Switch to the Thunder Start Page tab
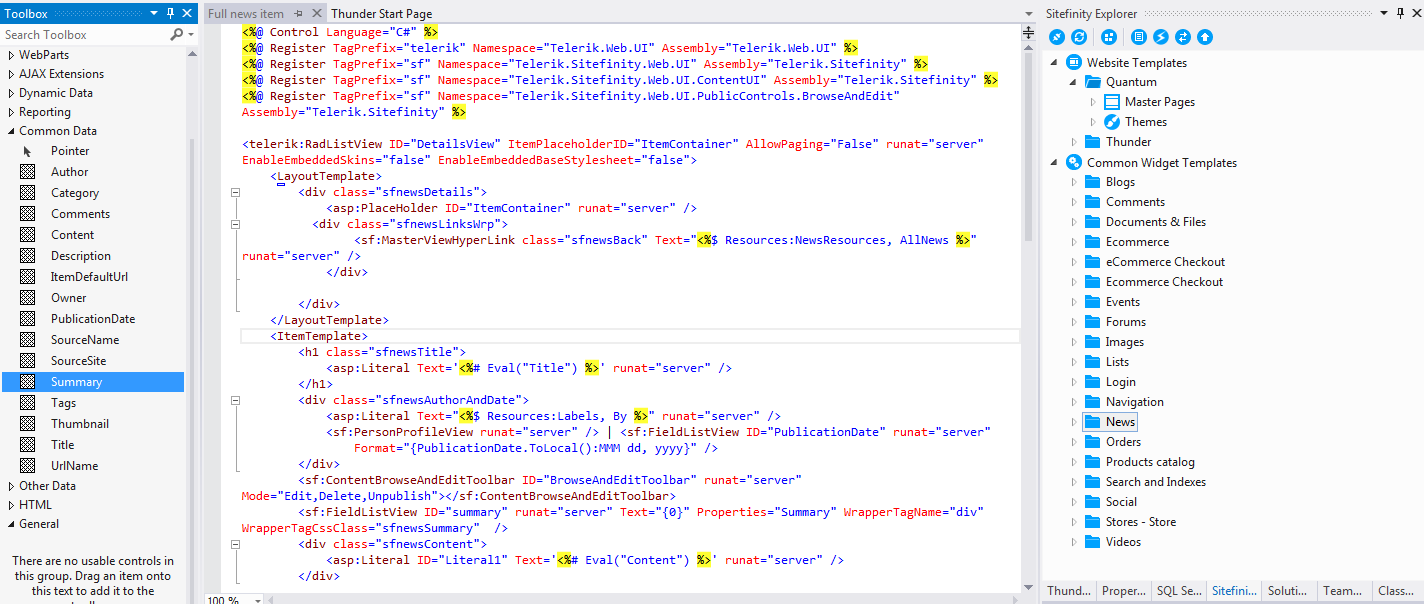 pos(381,14)
